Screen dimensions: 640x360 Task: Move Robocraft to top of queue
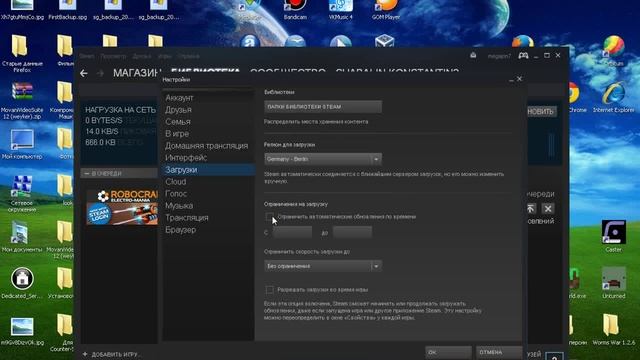pyautogui.click(x=530, y=209)
